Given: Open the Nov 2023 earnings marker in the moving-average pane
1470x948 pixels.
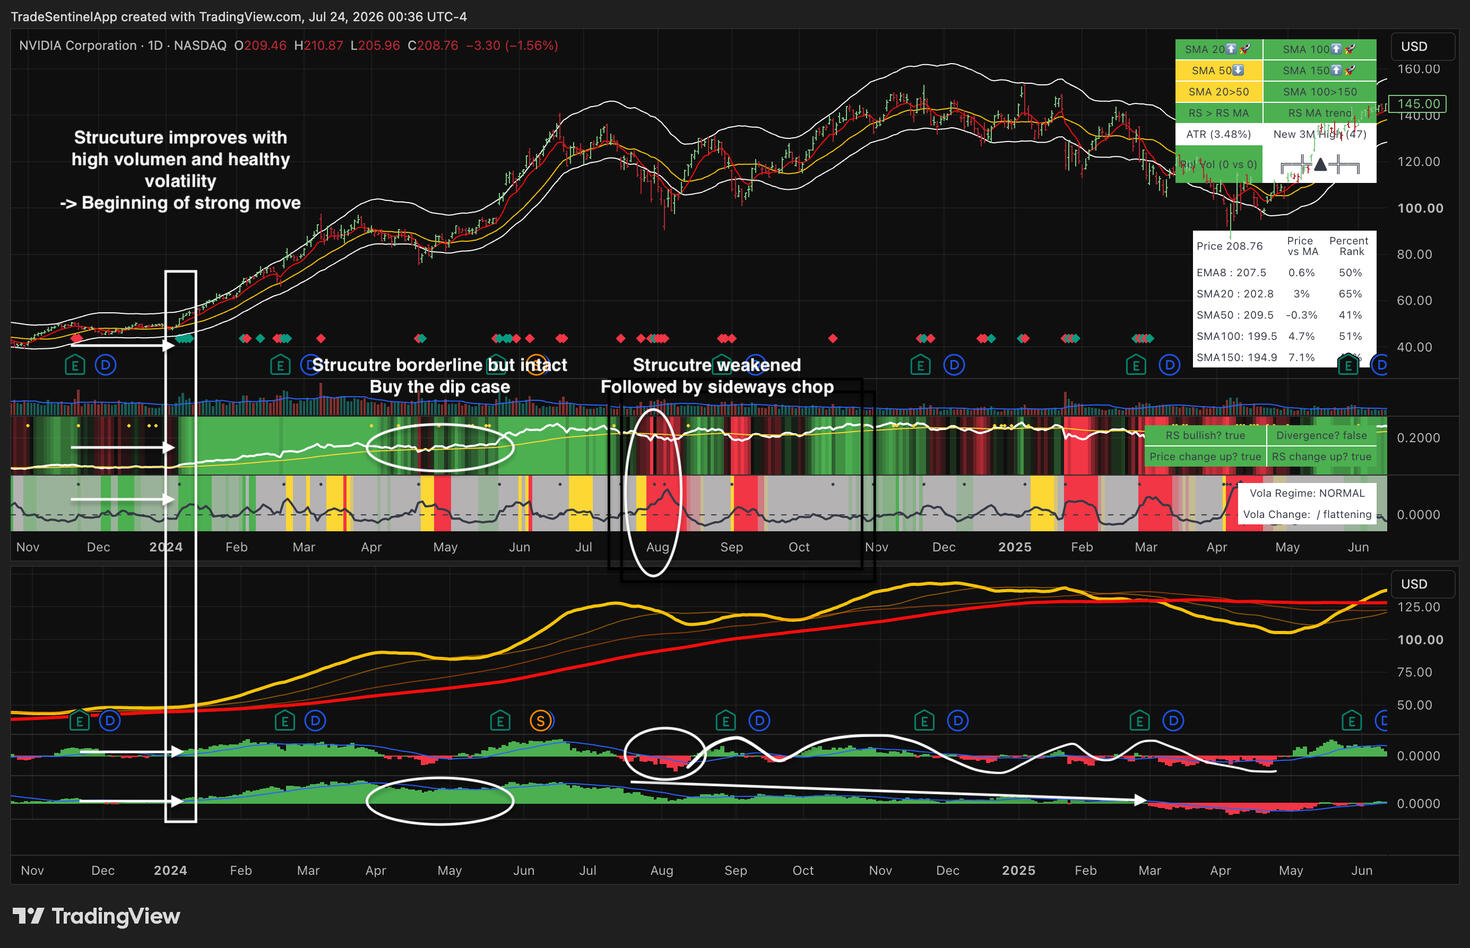Looking at the screenshot, I should (x=79, y=720).
